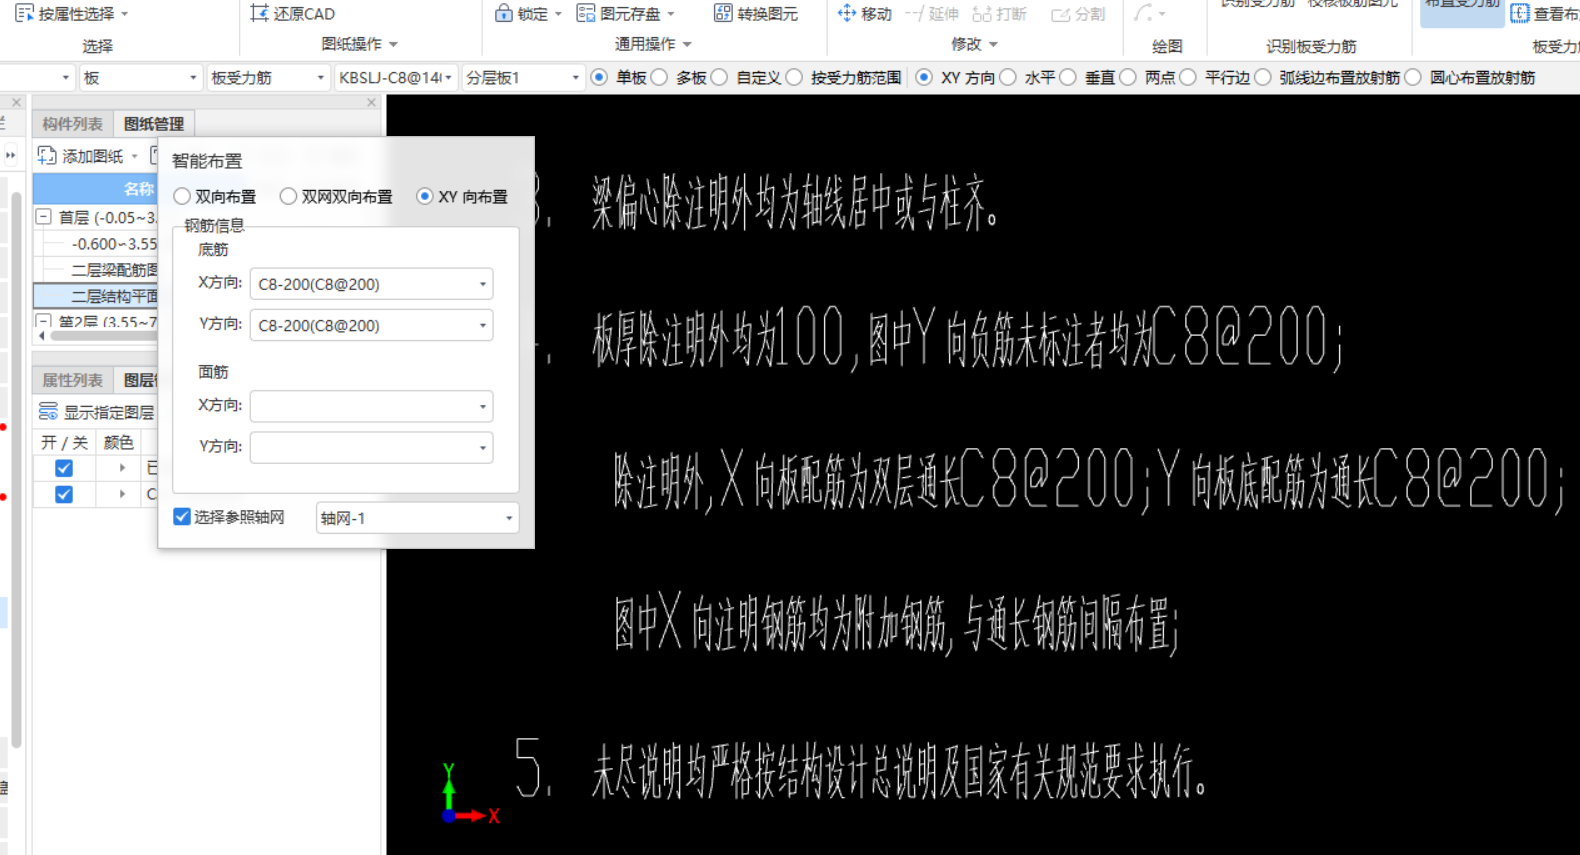Switch to the 属性列表 tab
1580x855 pixels.
click(x=73, y=380)
